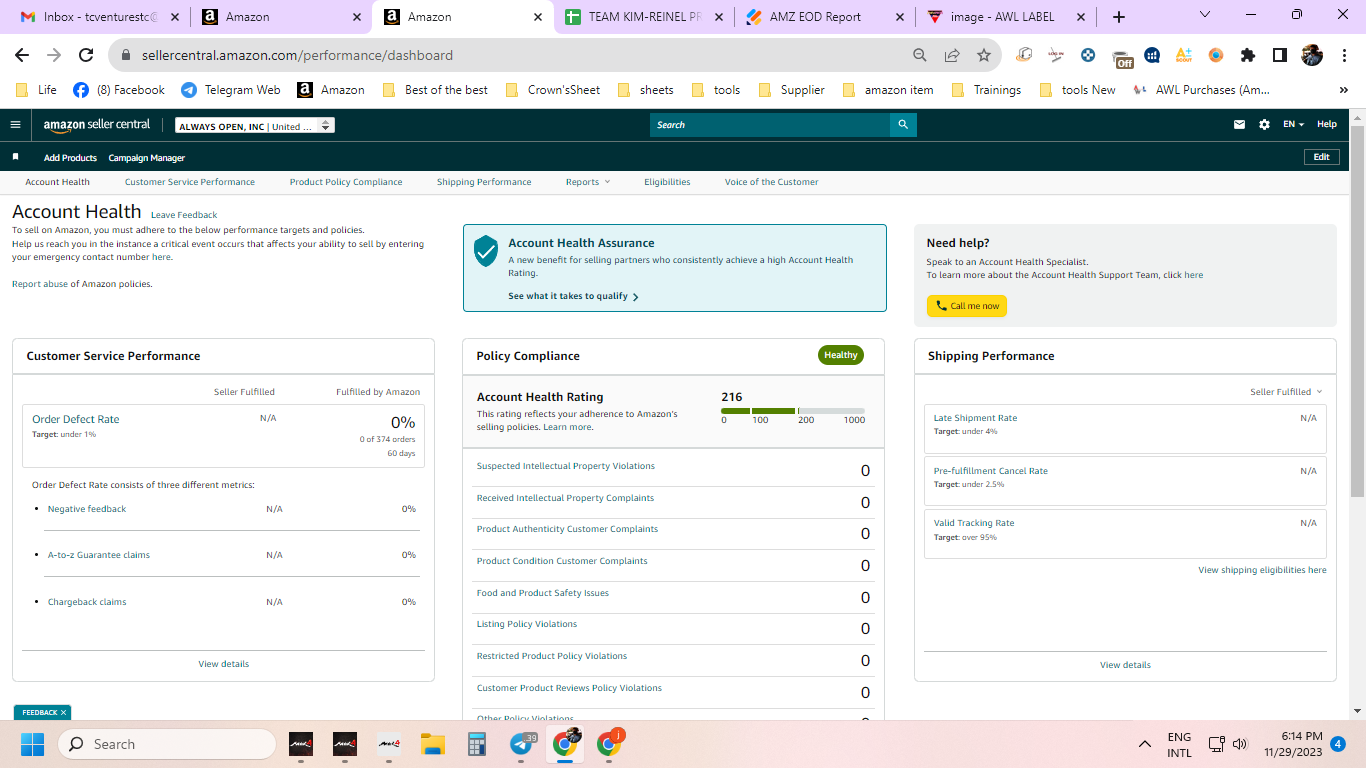Open the Telegram Web bookmark
This screenshot has height=768, width=1366.
231,90
